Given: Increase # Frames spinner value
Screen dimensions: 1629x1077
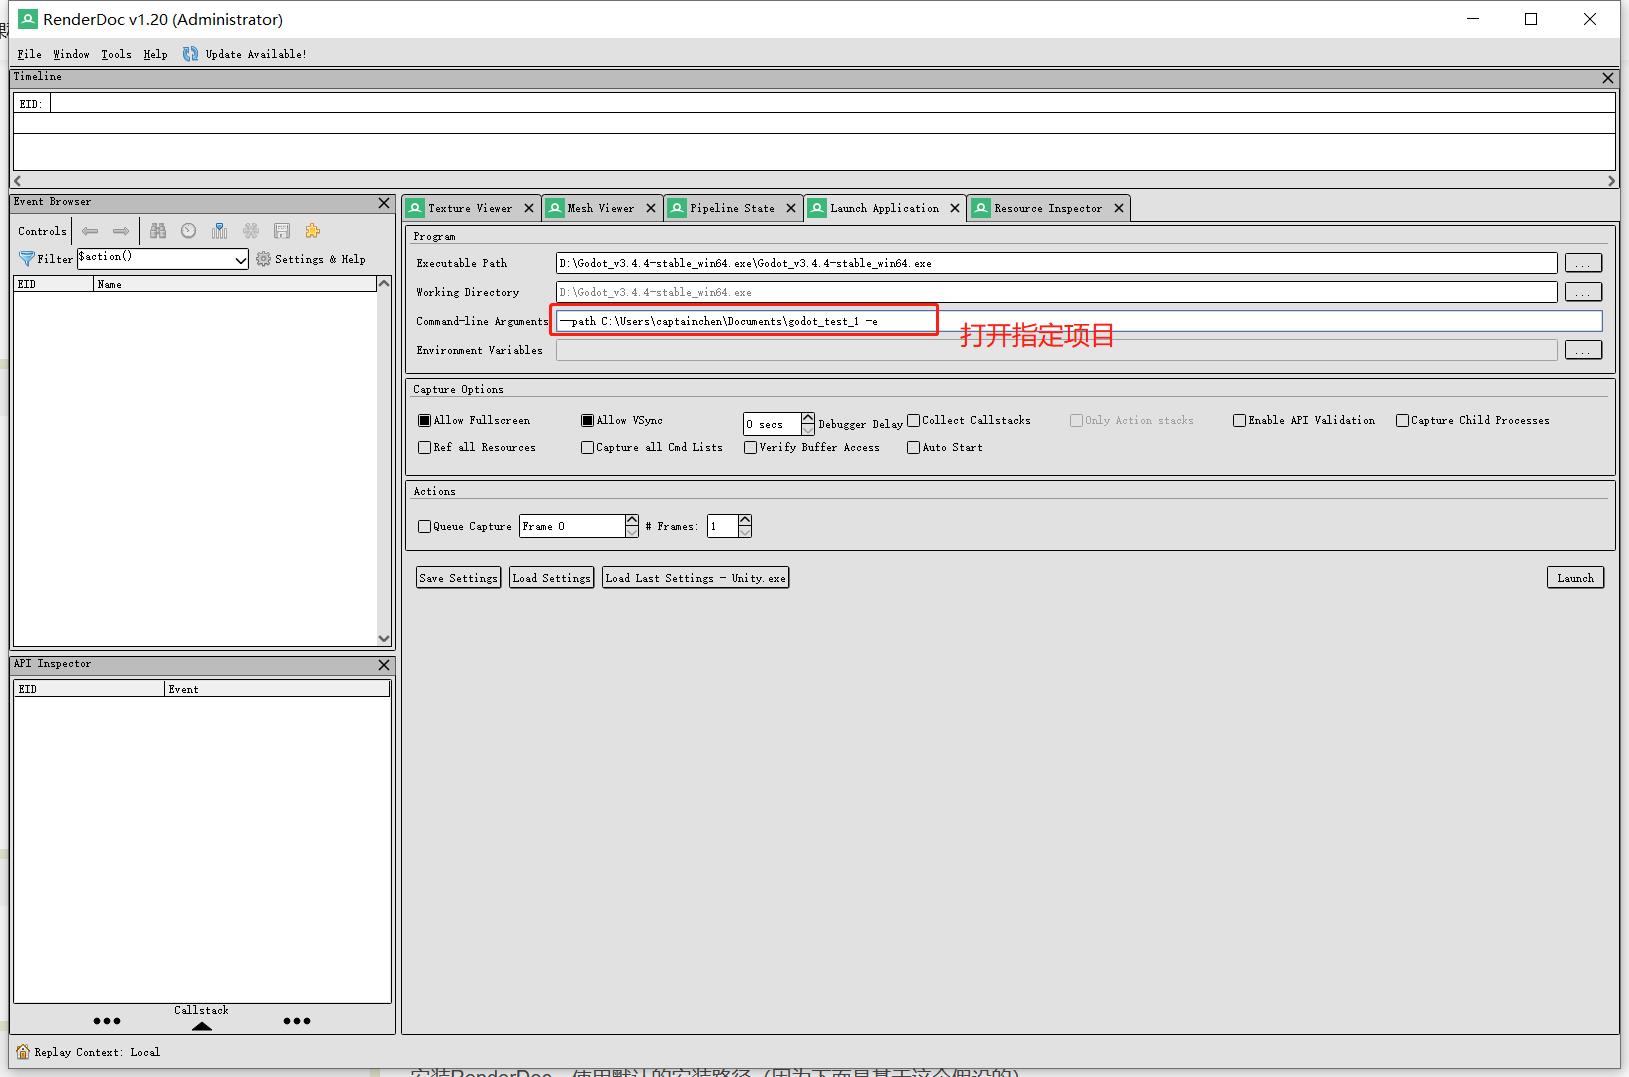Looking at the screenshot, I should click(x=745, y=520).
